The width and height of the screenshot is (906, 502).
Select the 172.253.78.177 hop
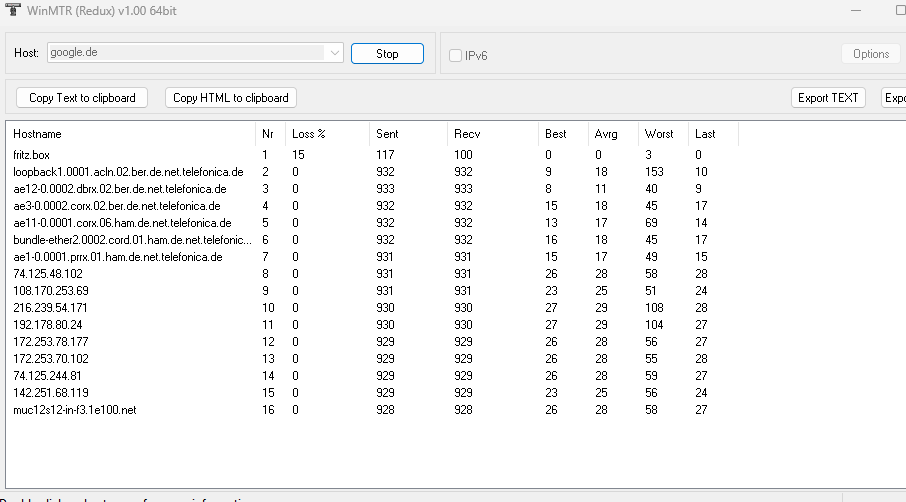[x=372, y=342]
